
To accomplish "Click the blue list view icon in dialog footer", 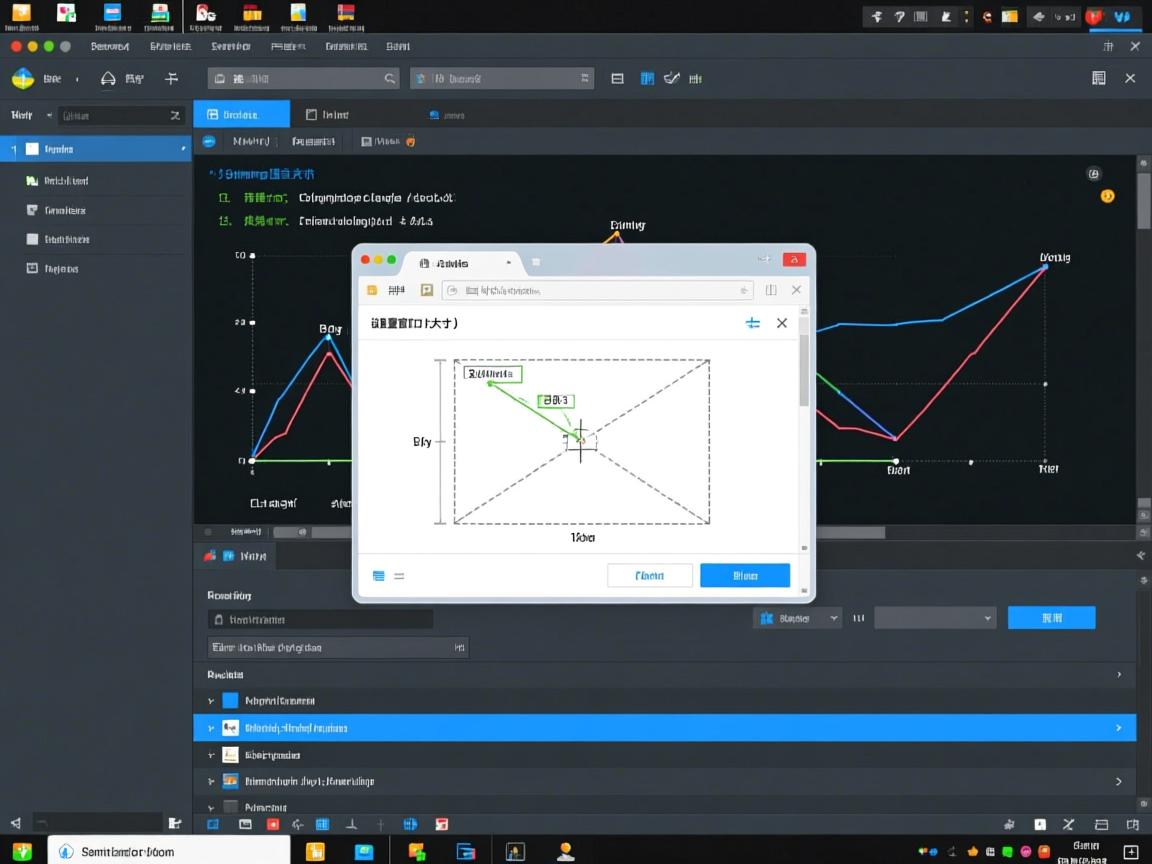I will (x=379, y=576).
